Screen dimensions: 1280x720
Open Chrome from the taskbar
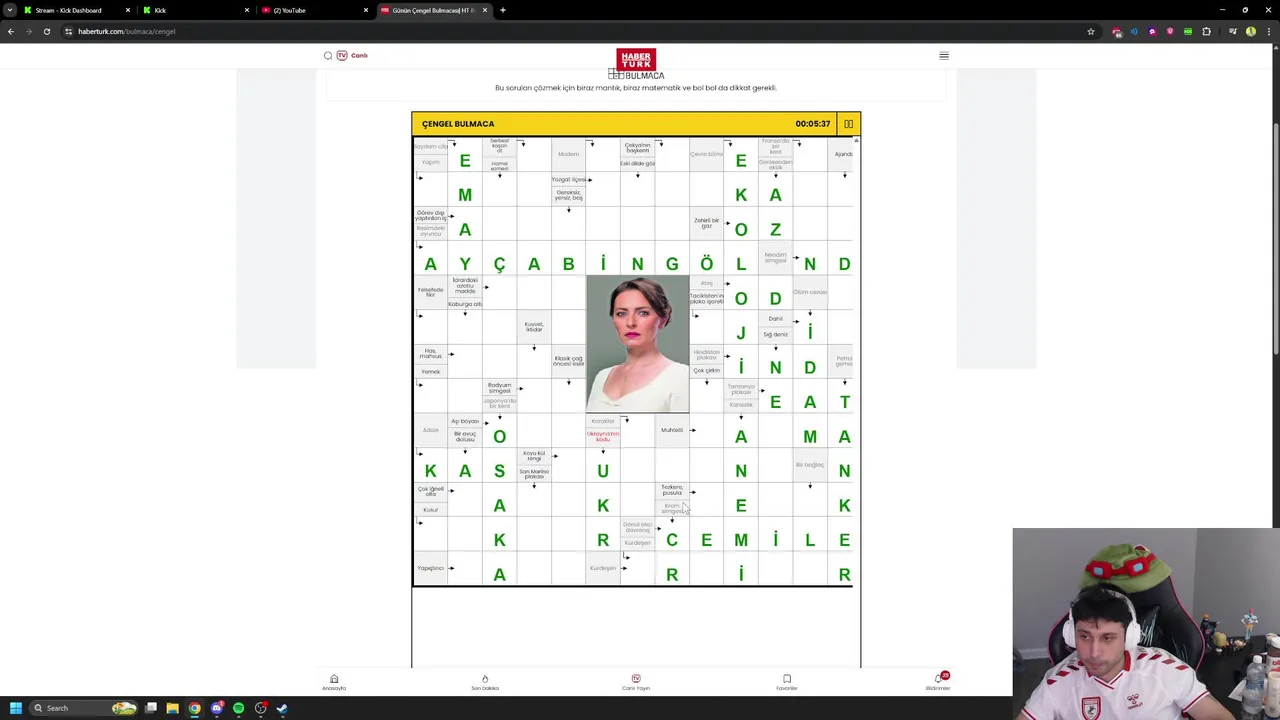[194, 708]
